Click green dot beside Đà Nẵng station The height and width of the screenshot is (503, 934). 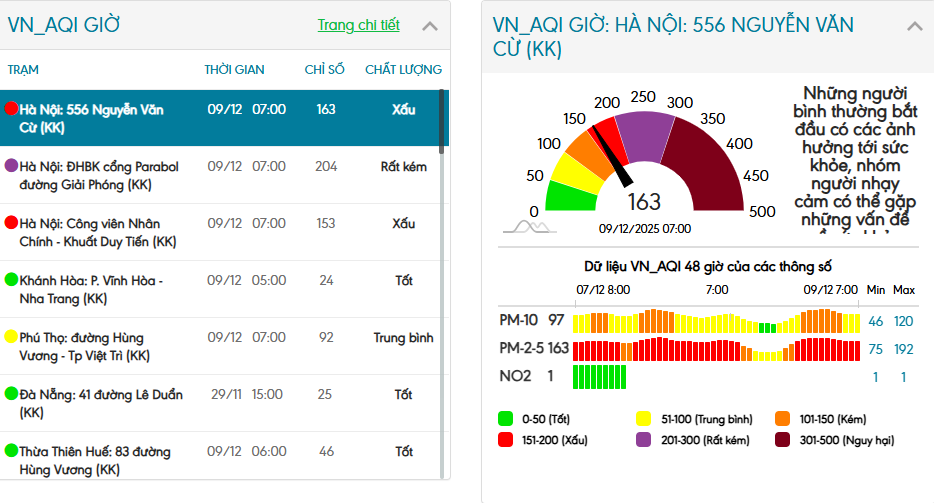12,394
